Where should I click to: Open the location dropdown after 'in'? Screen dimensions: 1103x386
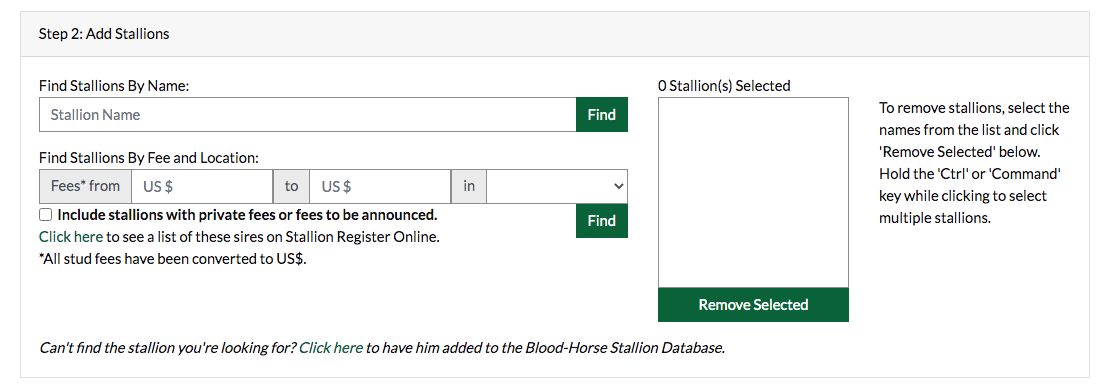[557, 186]
